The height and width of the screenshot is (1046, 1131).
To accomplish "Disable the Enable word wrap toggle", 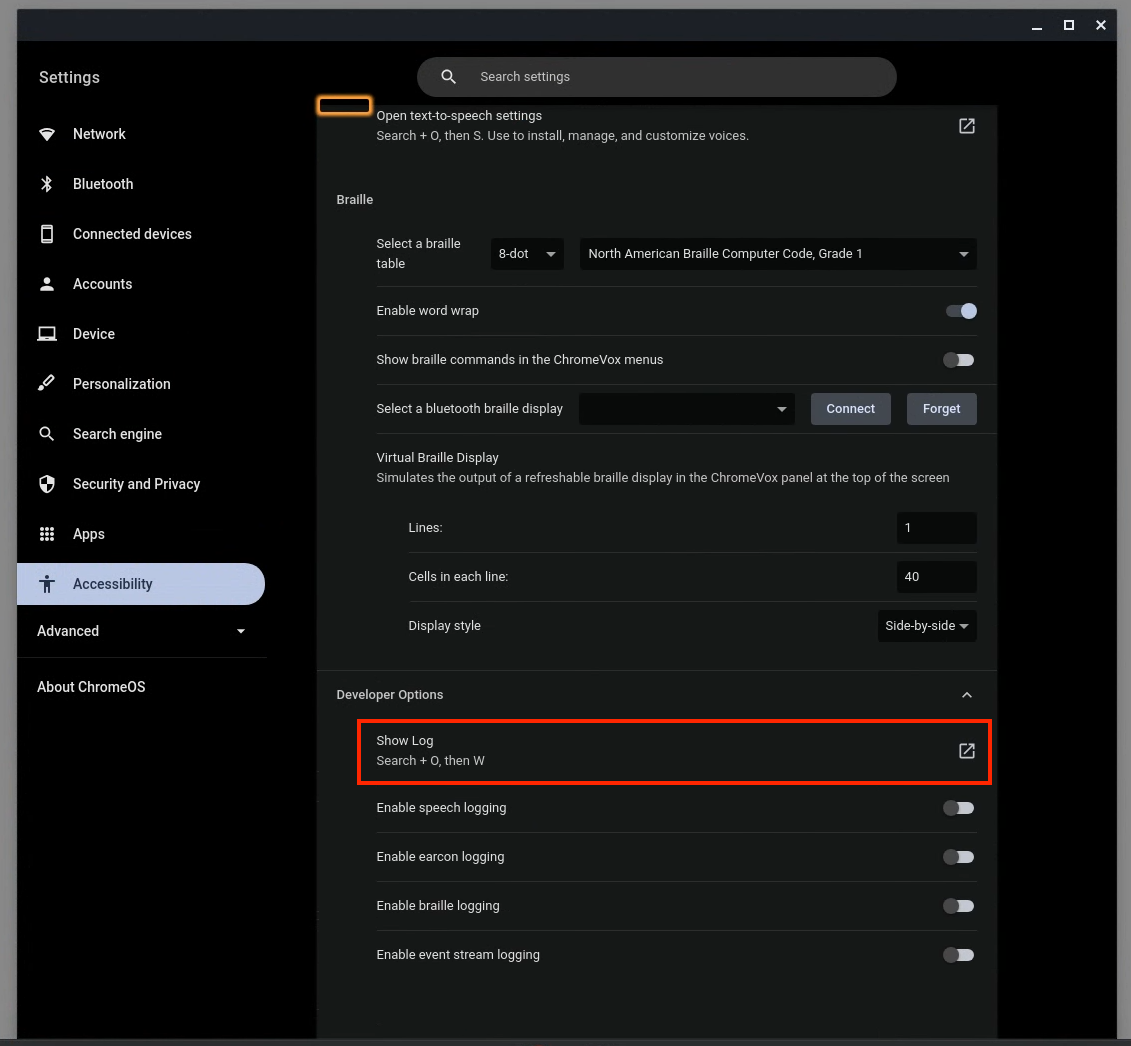I will 960,311.
